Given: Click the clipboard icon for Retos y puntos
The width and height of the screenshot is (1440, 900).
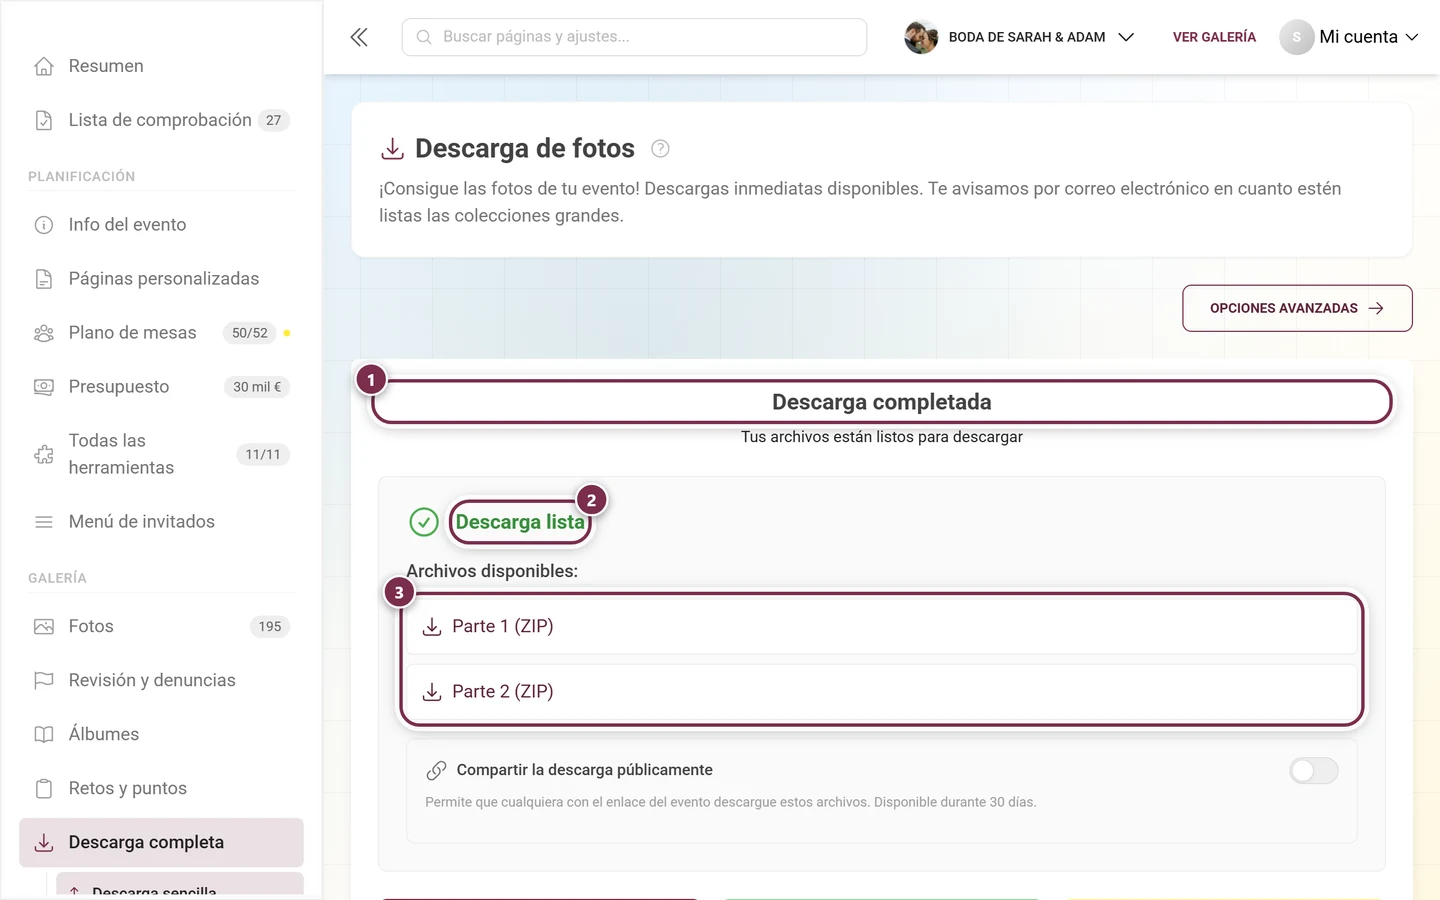Looking at the screenshot, I should tap(44, 789).
